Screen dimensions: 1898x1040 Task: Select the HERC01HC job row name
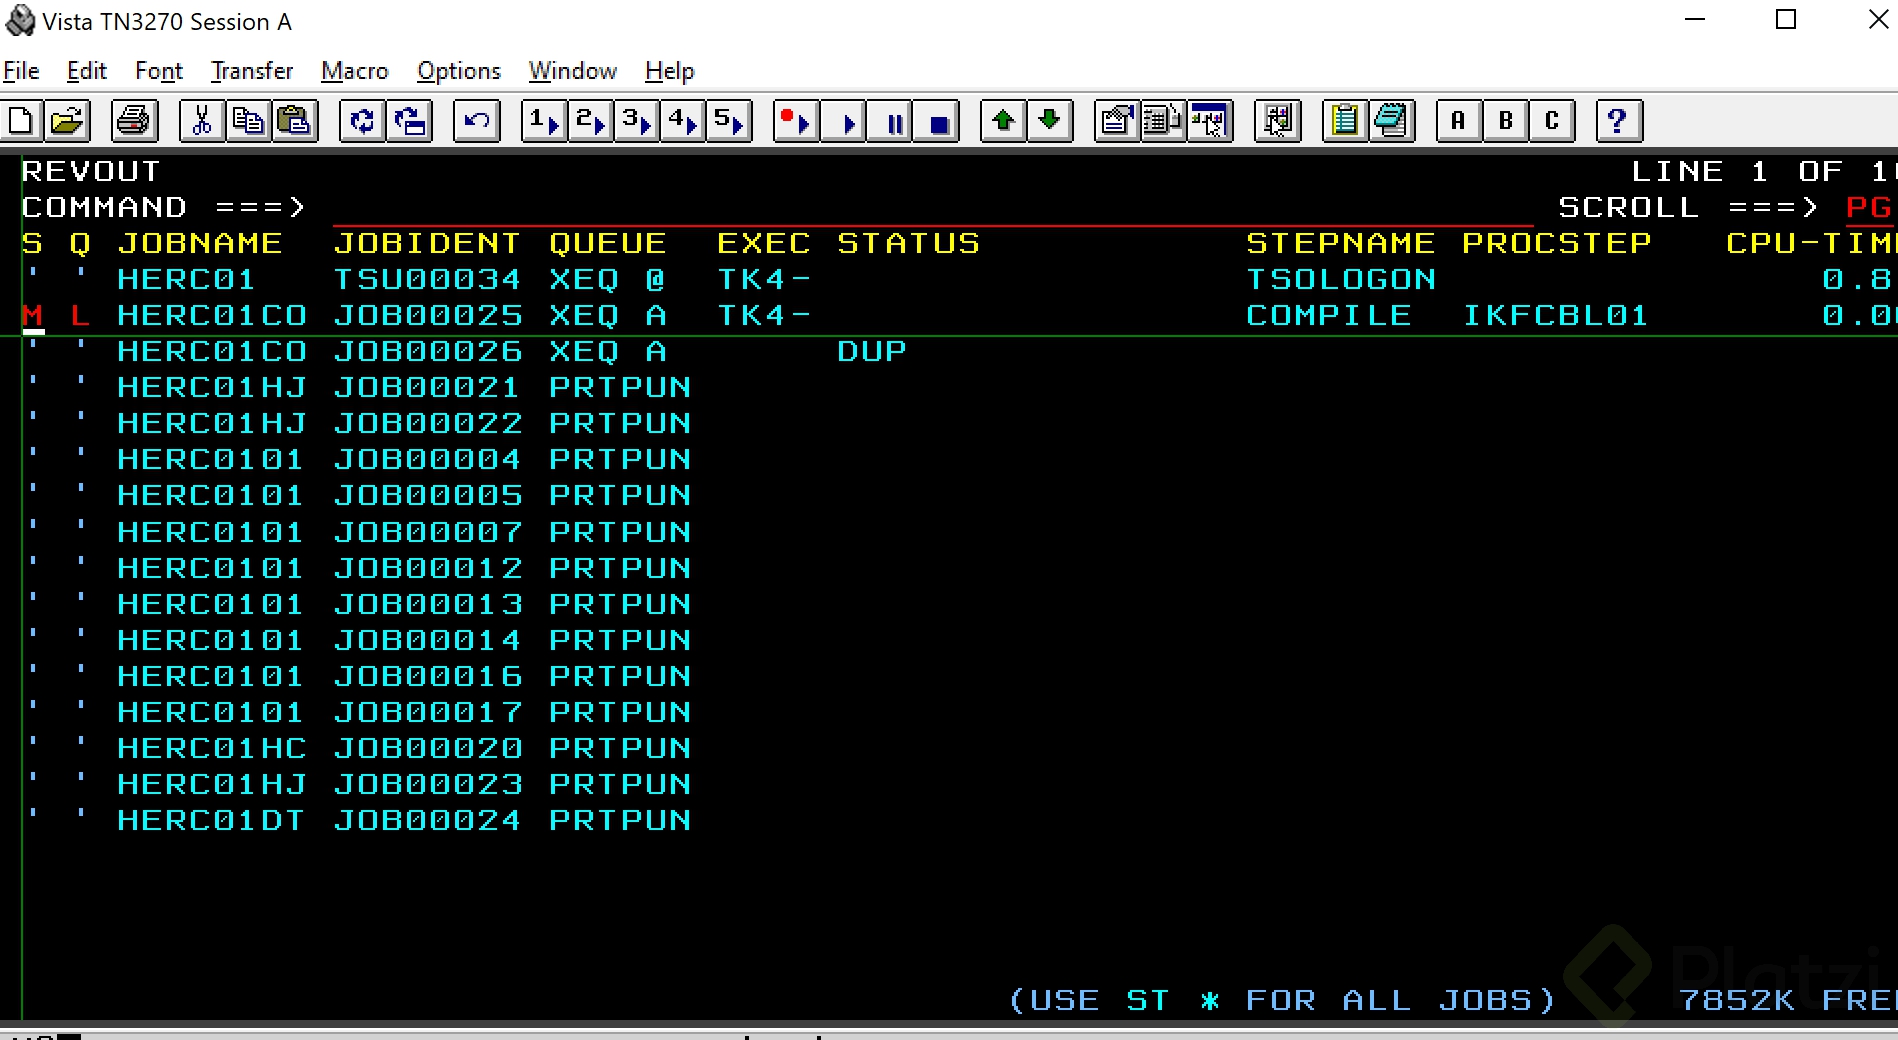point(212,749)
